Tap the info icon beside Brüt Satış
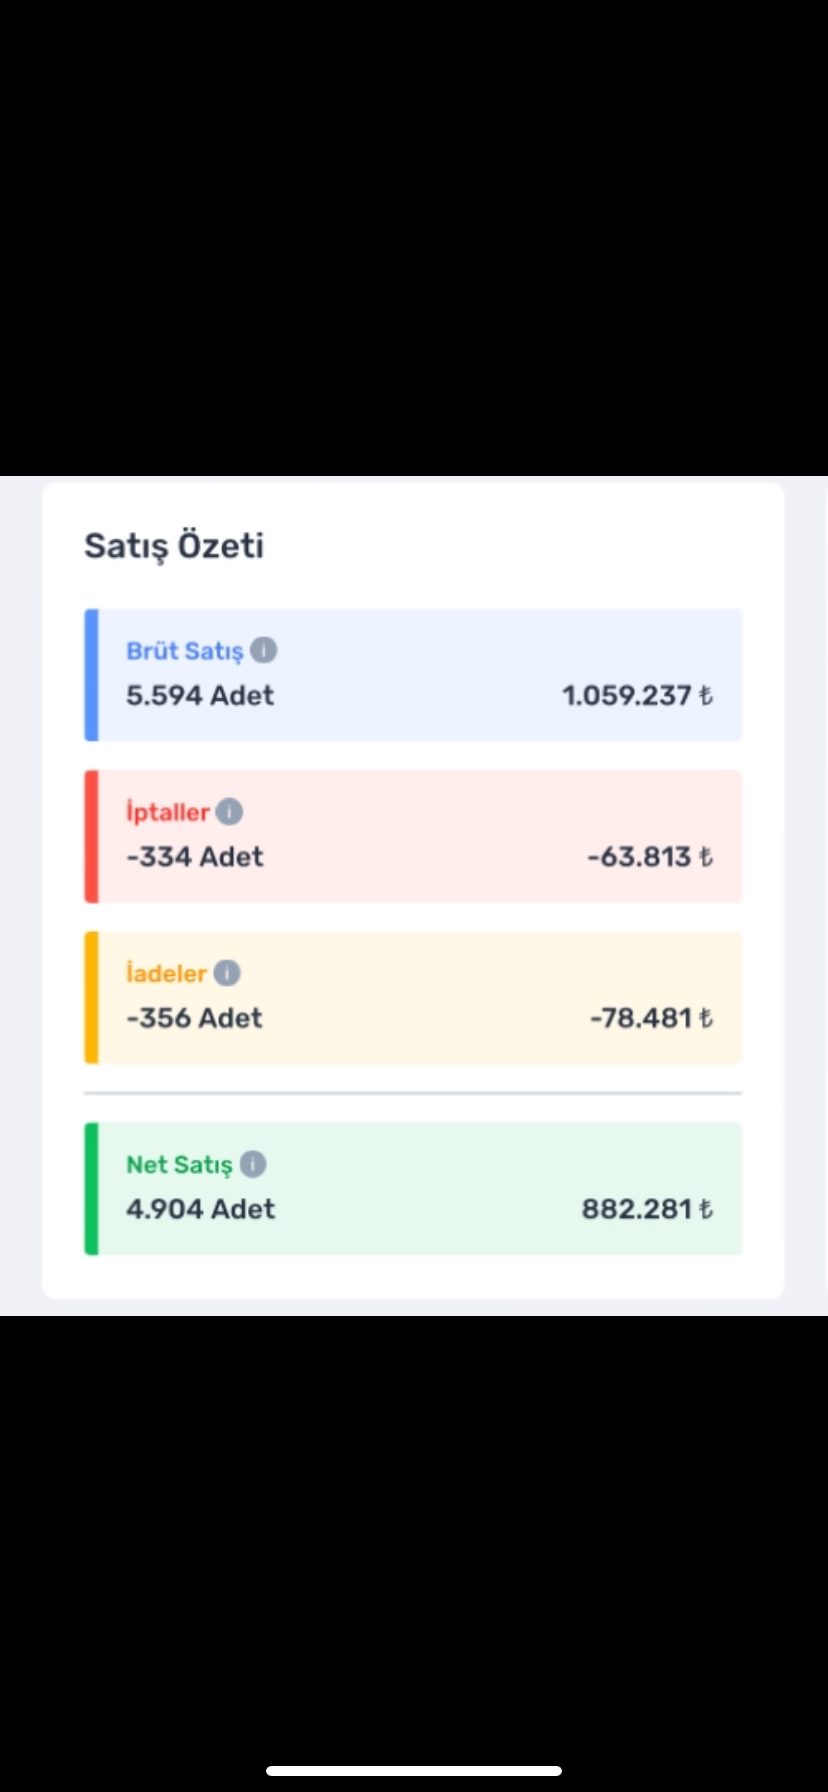This screenshot has width=828, height=1792. 264,650
